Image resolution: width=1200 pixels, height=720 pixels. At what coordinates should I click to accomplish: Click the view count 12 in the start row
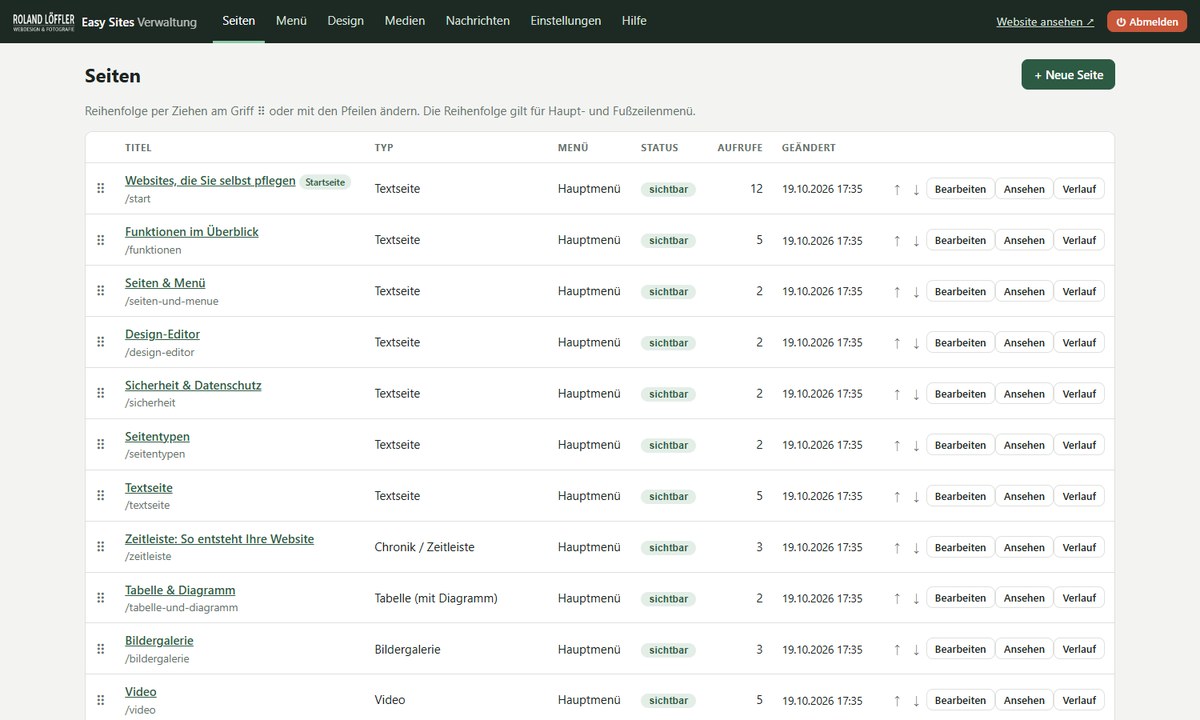[756, 189]
